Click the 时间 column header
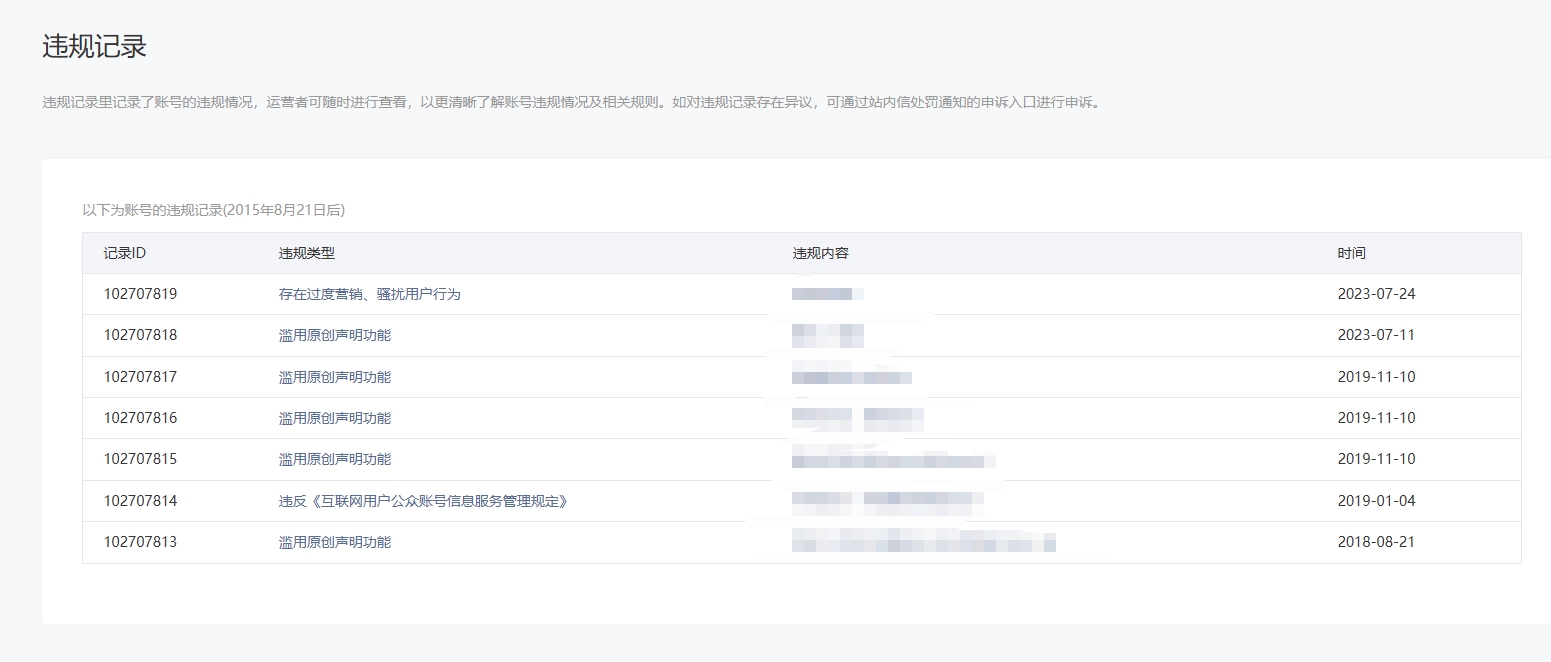 1351,253
